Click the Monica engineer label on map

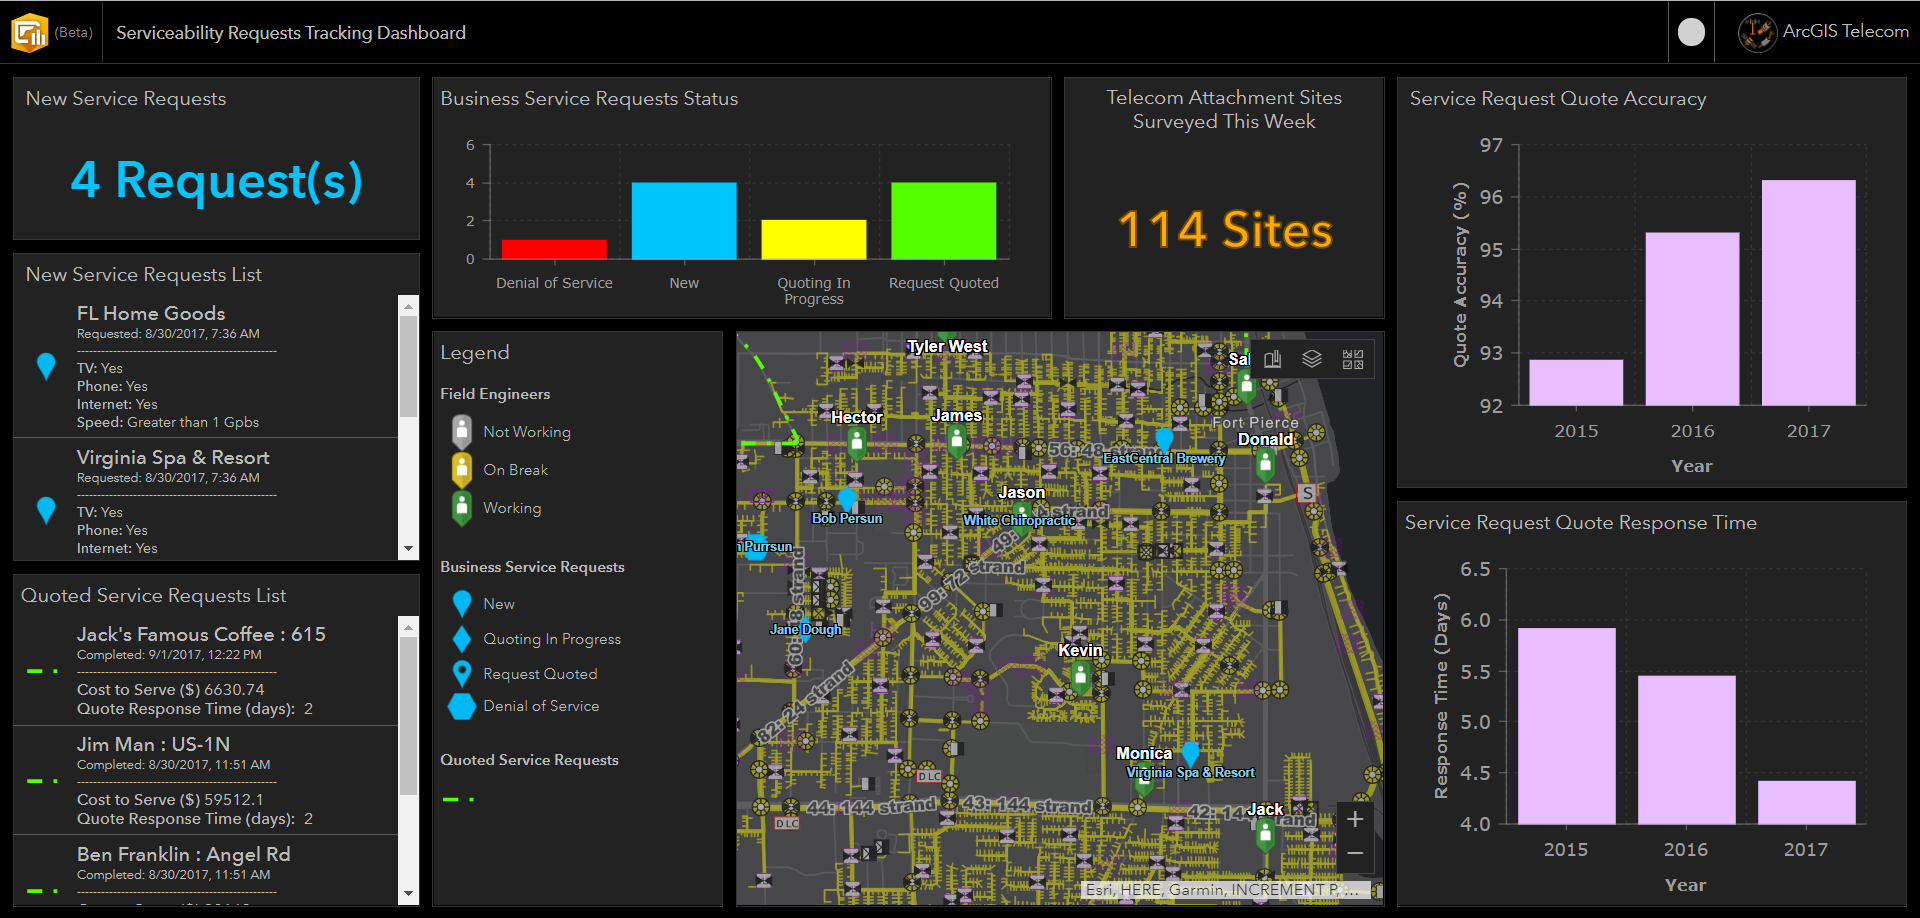[x=1144, y=753]
